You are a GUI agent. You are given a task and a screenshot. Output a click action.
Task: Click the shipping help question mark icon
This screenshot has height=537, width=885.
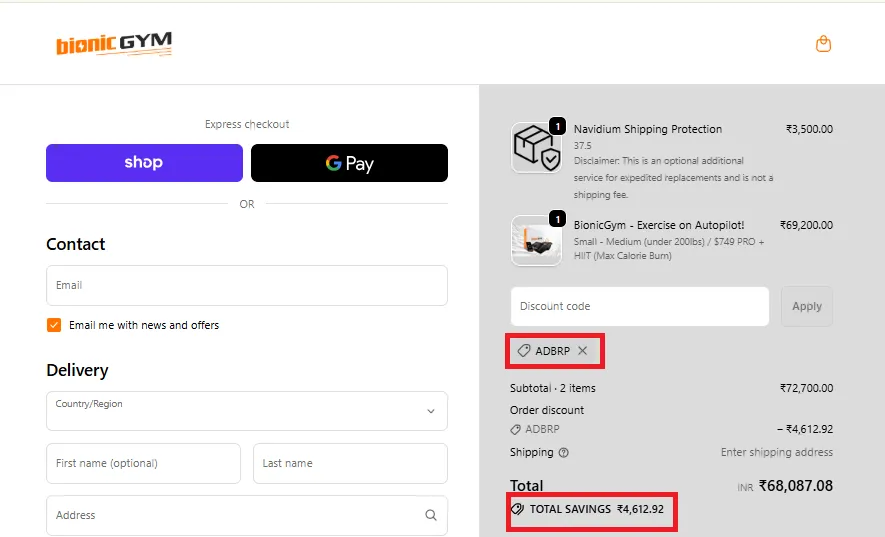[x=563, y=453]
